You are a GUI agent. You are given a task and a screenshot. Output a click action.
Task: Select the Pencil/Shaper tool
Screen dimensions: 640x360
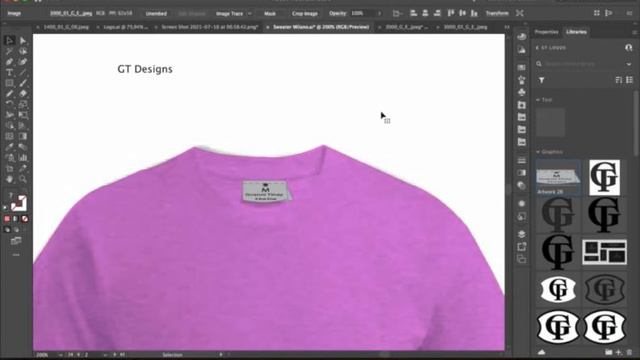(x=9, y=93)
